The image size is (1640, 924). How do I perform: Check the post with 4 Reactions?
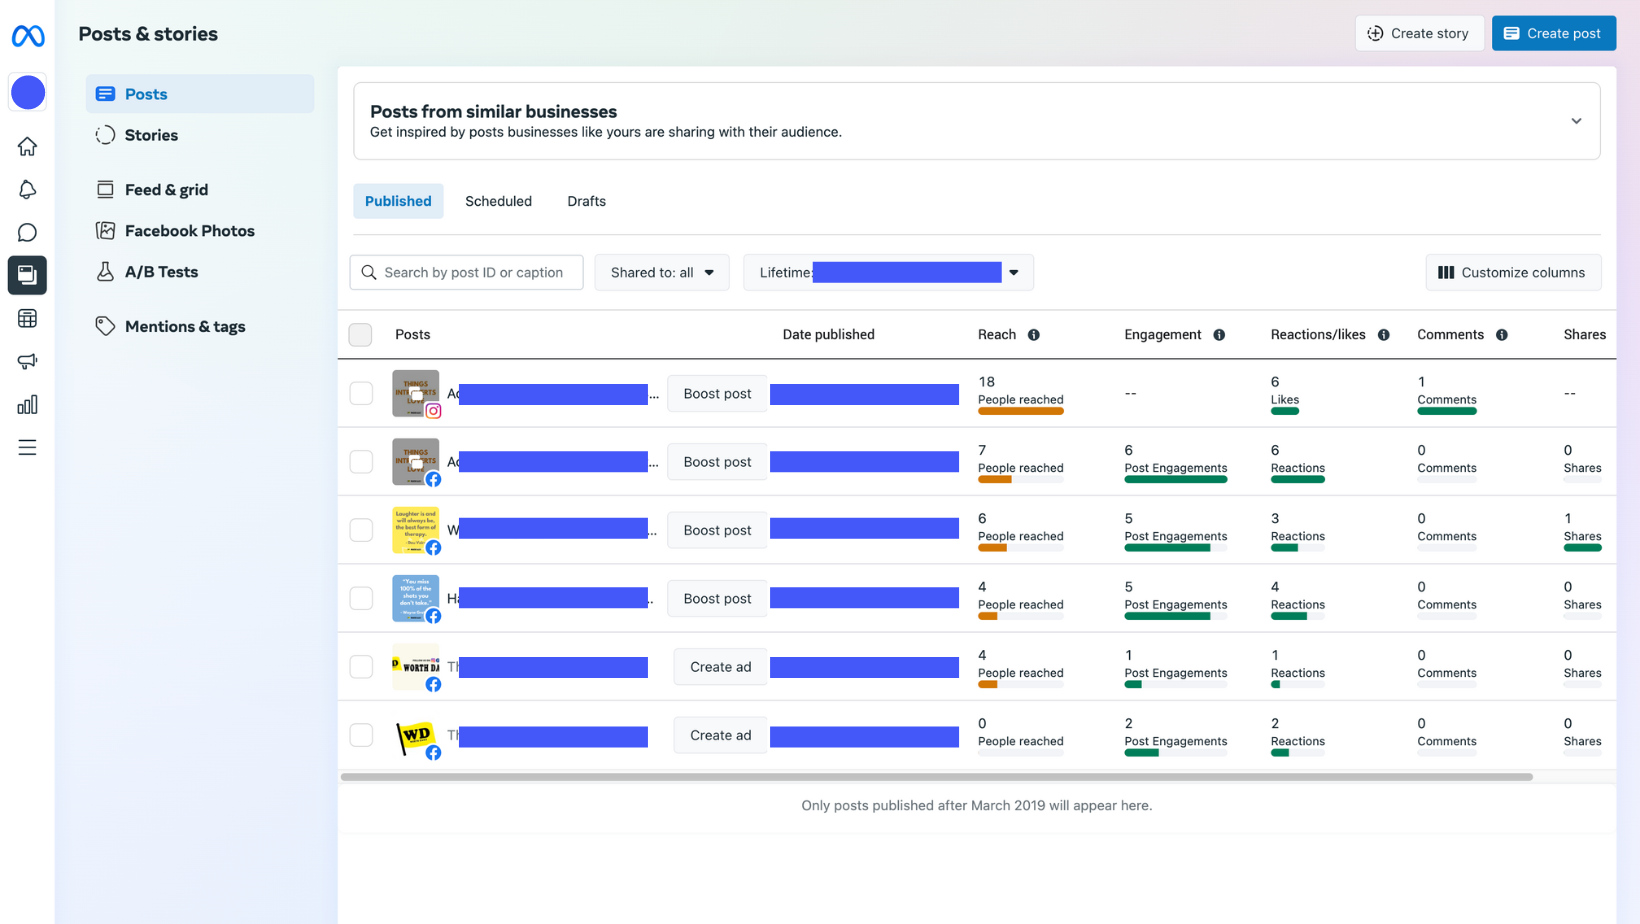click(361, 598)
